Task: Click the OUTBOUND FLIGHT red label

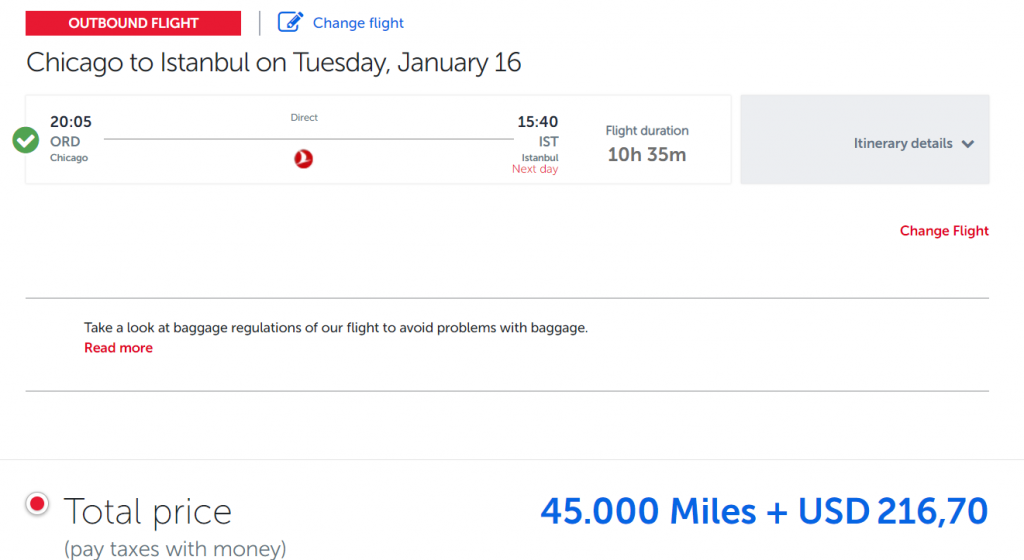Action: (133, 23)
